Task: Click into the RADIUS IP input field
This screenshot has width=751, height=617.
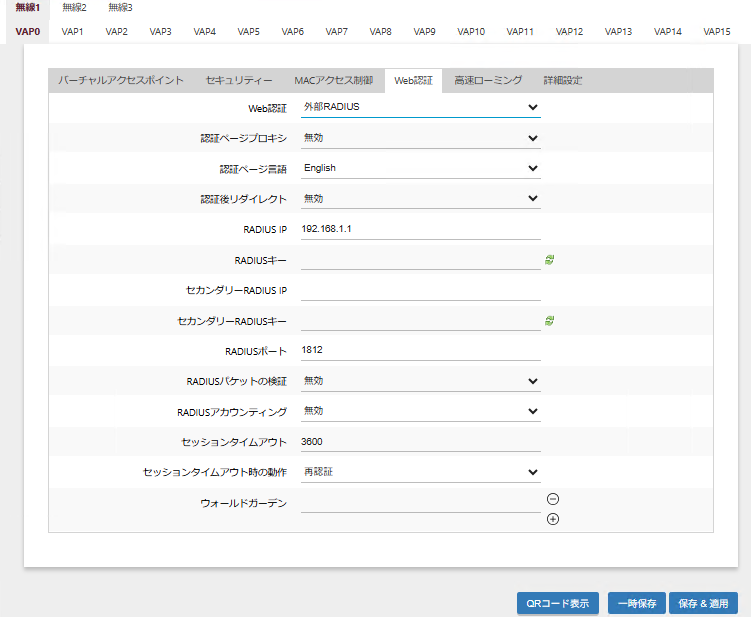Action: coord(420,229)
